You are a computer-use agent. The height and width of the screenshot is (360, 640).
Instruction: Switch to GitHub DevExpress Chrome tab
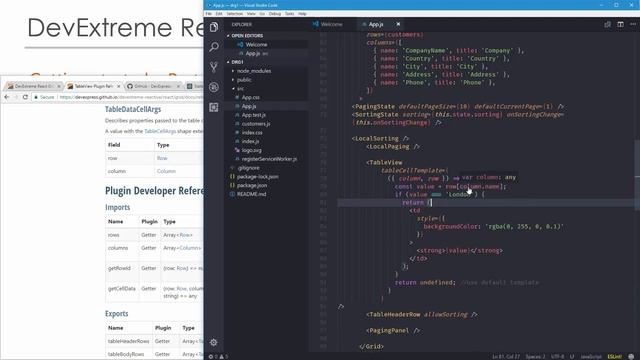click(x=153, y=87)
